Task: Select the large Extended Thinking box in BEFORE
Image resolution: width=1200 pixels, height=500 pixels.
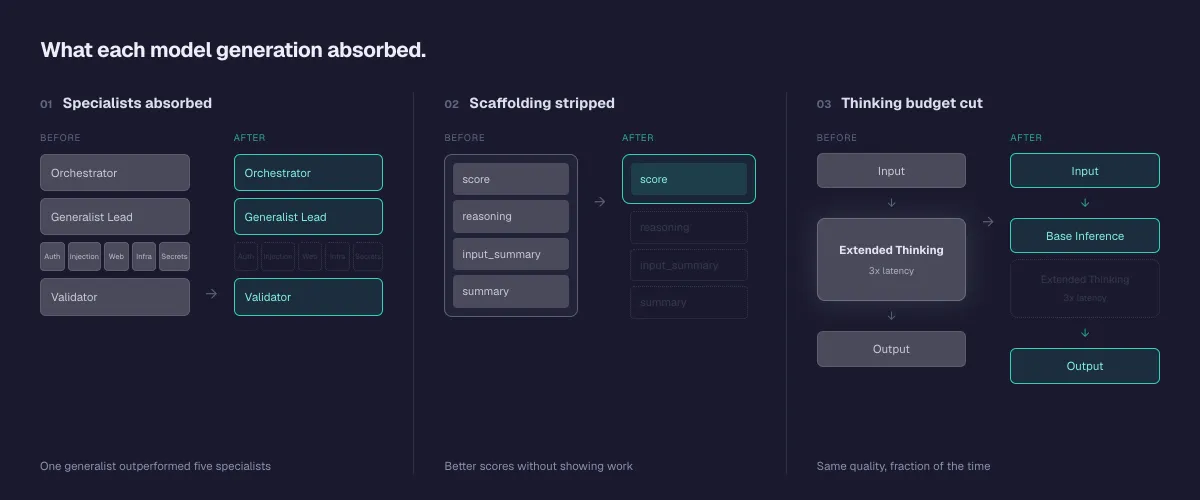Action: (891, 259)
